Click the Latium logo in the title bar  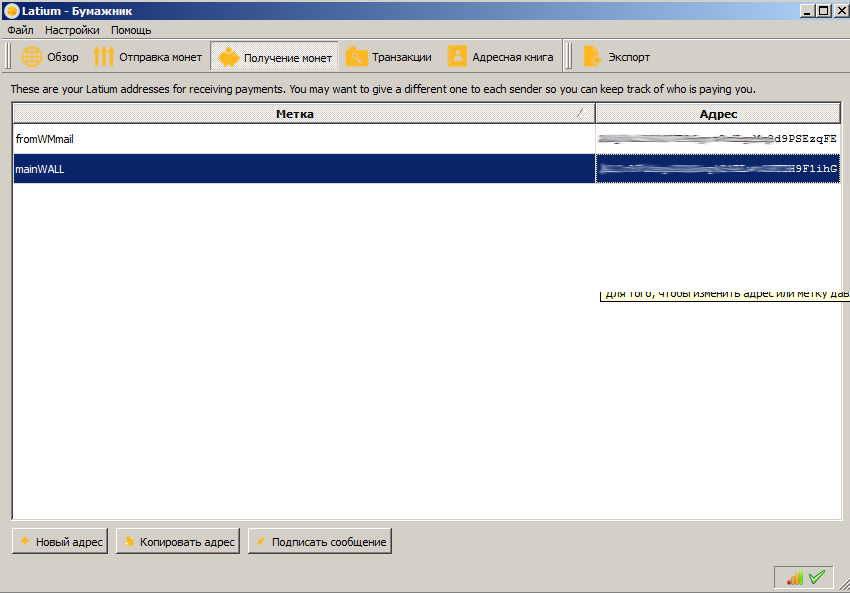coord(11,10)
